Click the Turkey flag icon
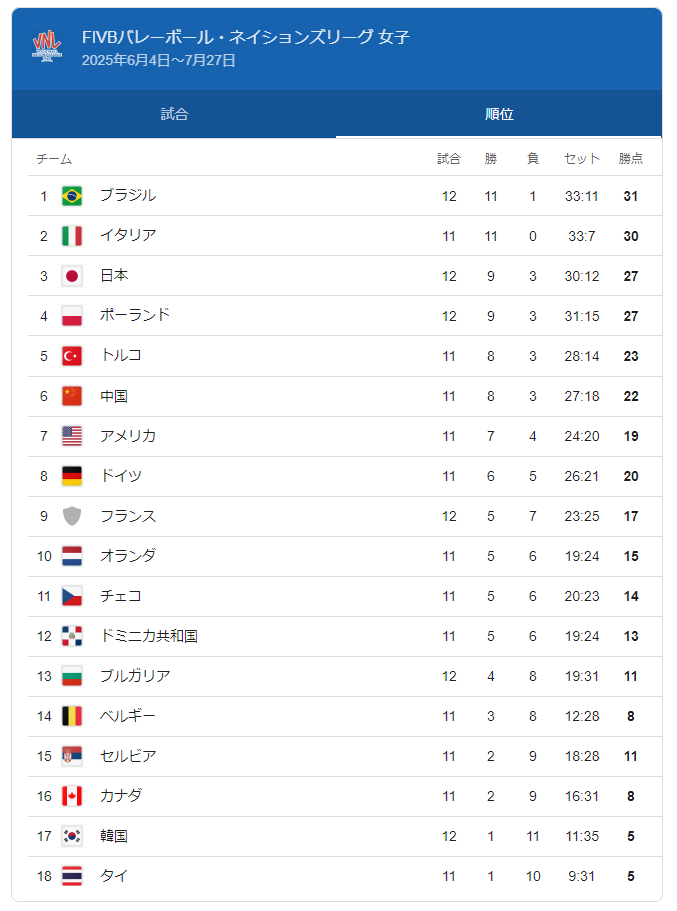Image resolution: width=677 pixels, height=911 pixels. pos(72,356)
